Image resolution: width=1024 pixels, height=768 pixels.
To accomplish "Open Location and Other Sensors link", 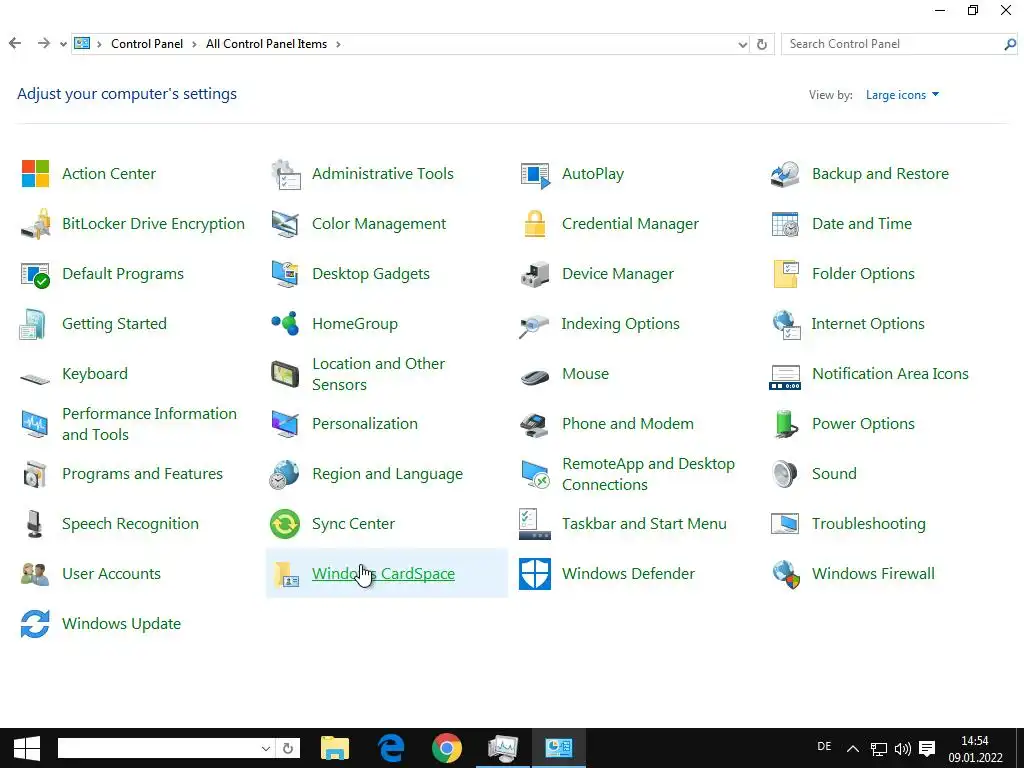I will (378, 374).
